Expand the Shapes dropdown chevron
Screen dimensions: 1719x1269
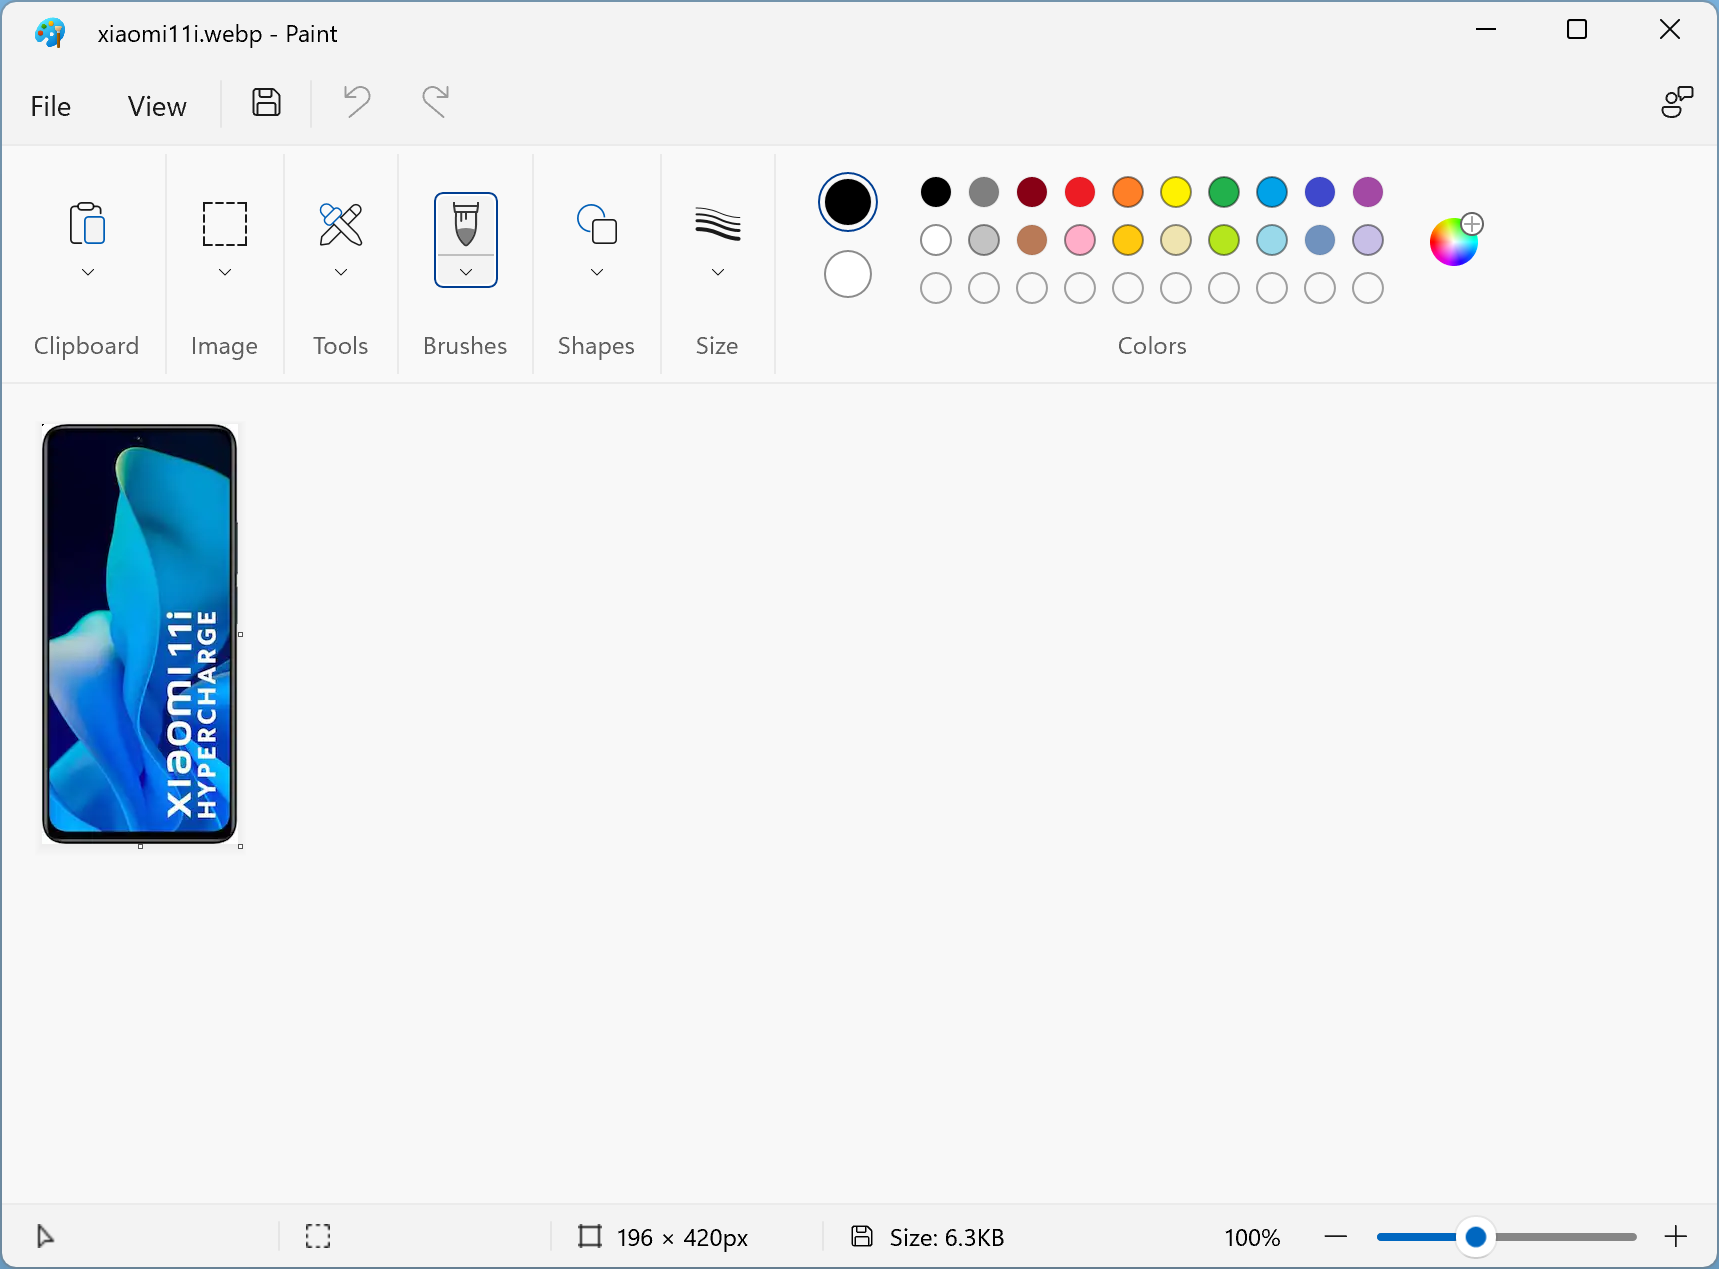tap(597, 272)
